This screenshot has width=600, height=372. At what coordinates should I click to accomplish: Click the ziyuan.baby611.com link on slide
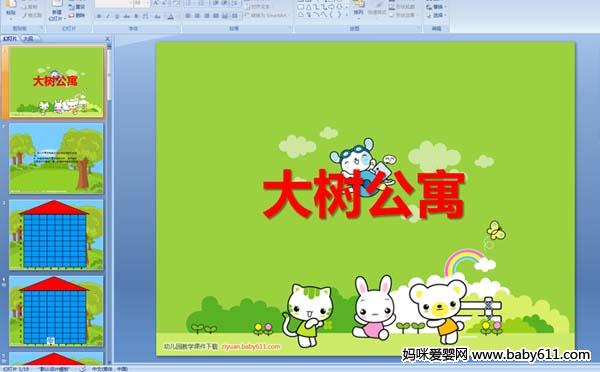coord(251,346)
